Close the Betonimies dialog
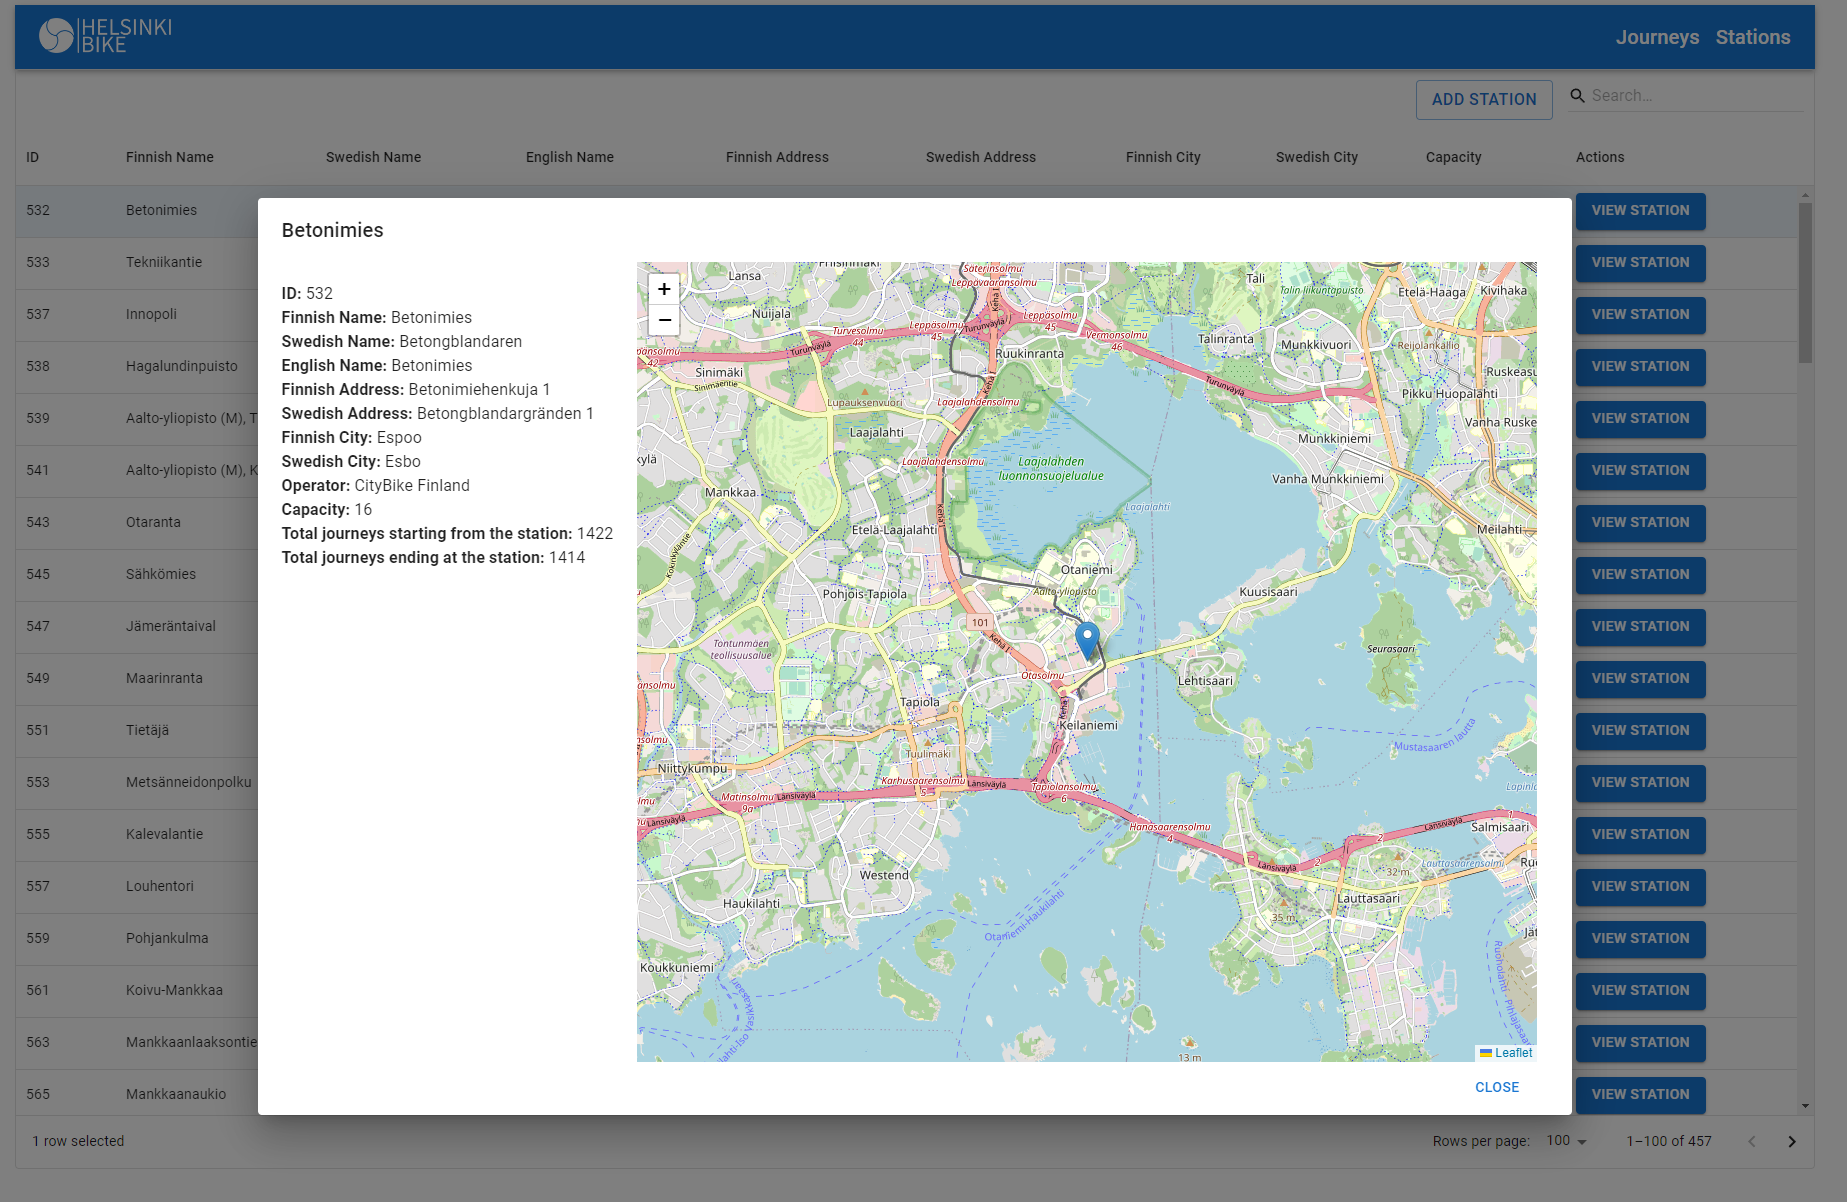Image resolution: width=1847 pixels, height=1202 pixels. point(1496,1087)
